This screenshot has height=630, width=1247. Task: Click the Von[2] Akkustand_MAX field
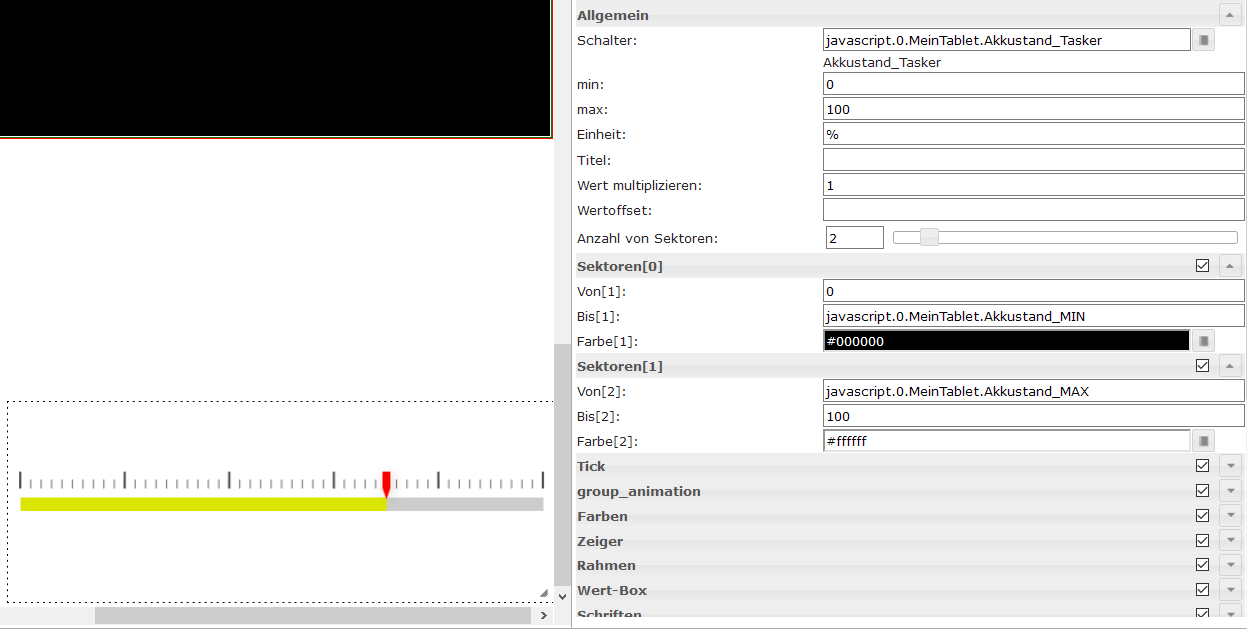(x=1033, y=391)
